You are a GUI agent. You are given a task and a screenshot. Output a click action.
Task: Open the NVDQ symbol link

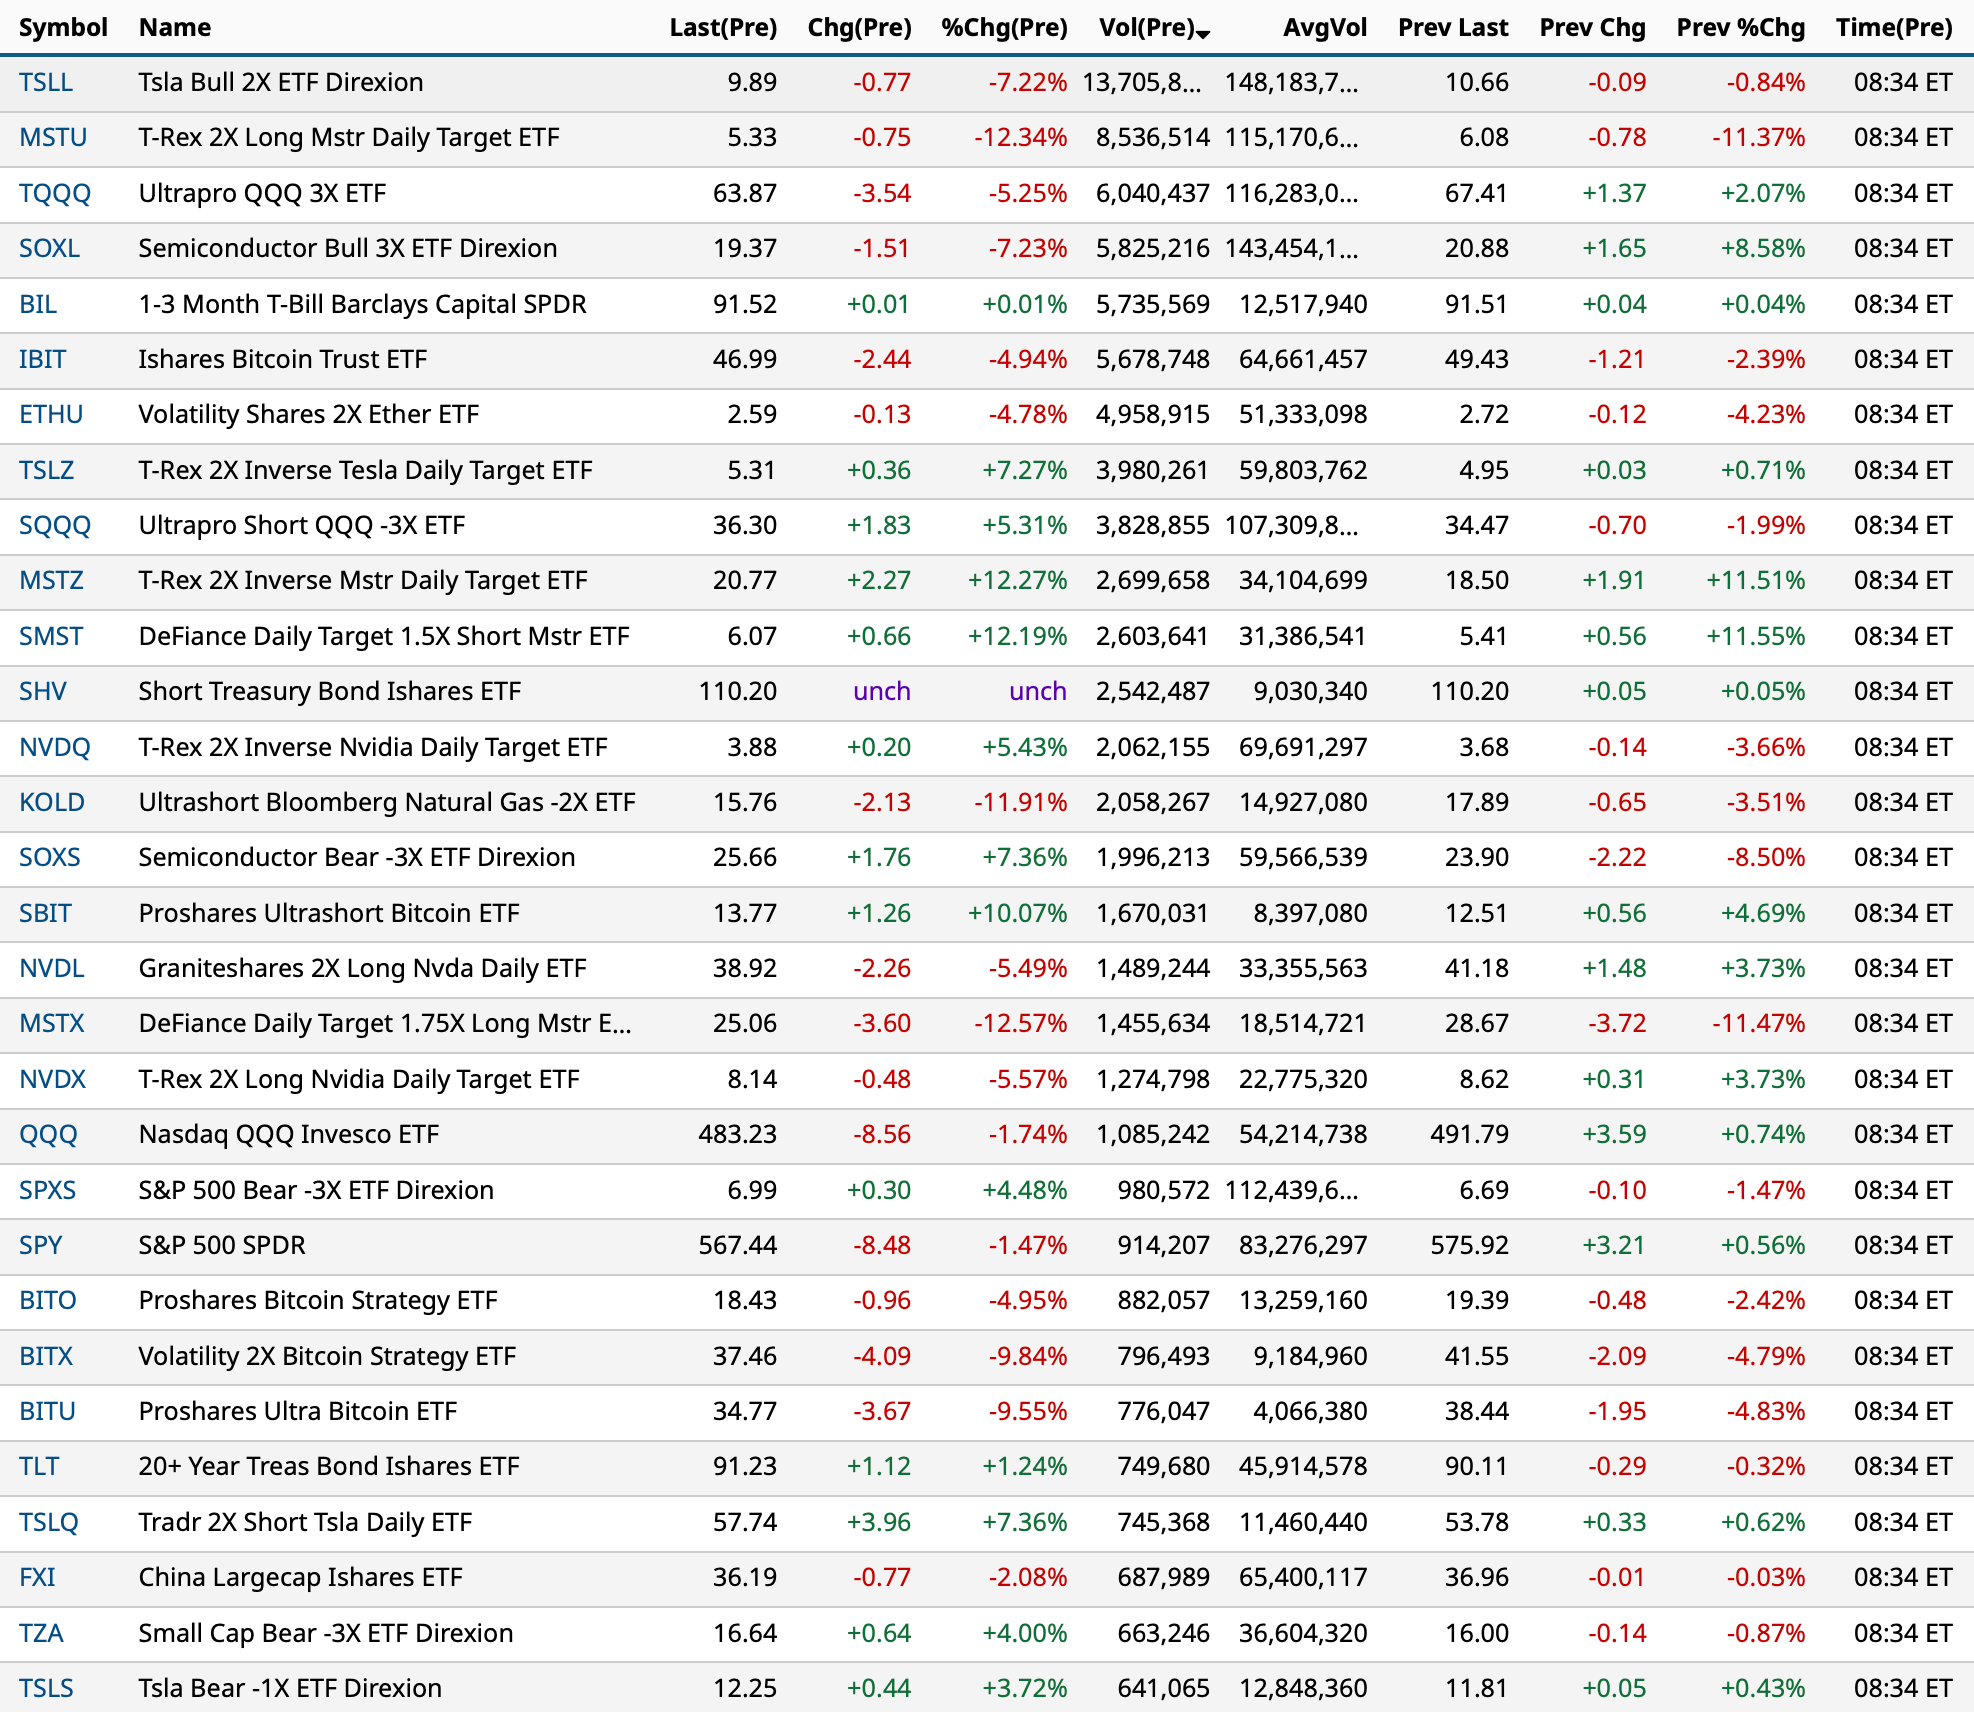point(55,747)
